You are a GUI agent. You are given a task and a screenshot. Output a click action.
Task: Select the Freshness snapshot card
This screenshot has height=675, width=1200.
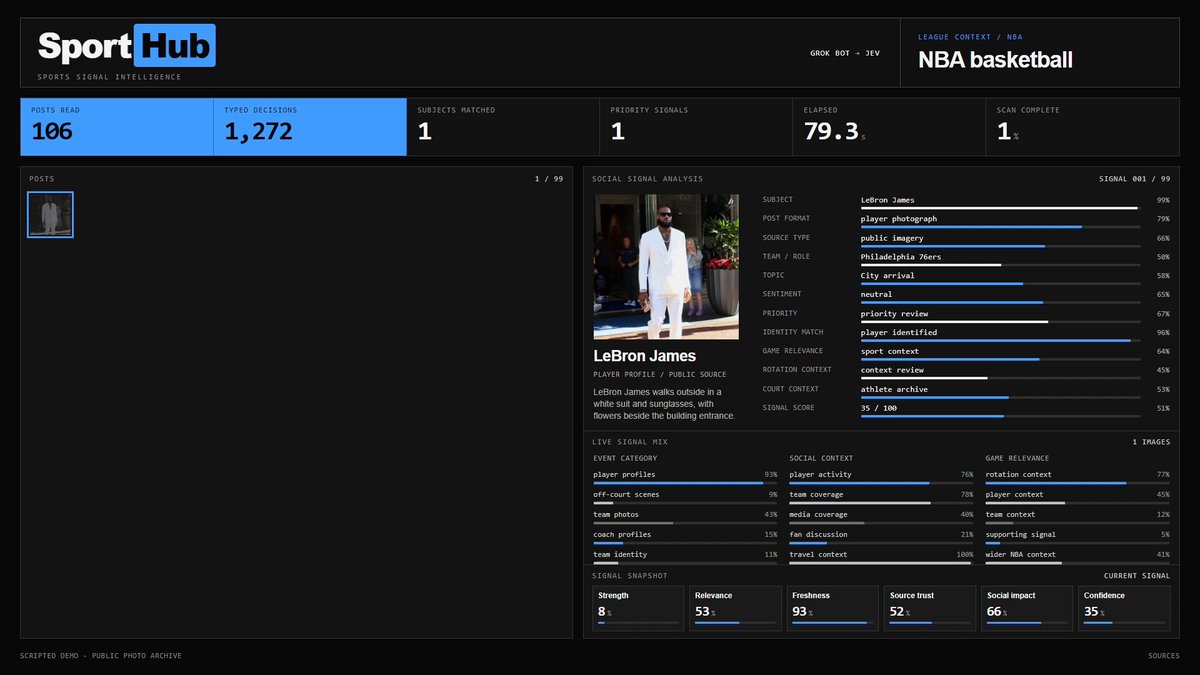[x=833, y=608]
